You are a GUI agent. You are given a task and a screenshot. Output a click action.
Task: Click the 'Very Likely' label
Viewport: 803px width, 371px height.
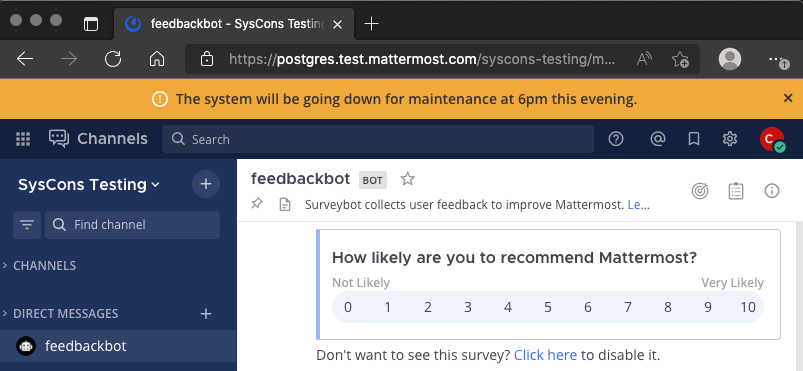(732, 283)
